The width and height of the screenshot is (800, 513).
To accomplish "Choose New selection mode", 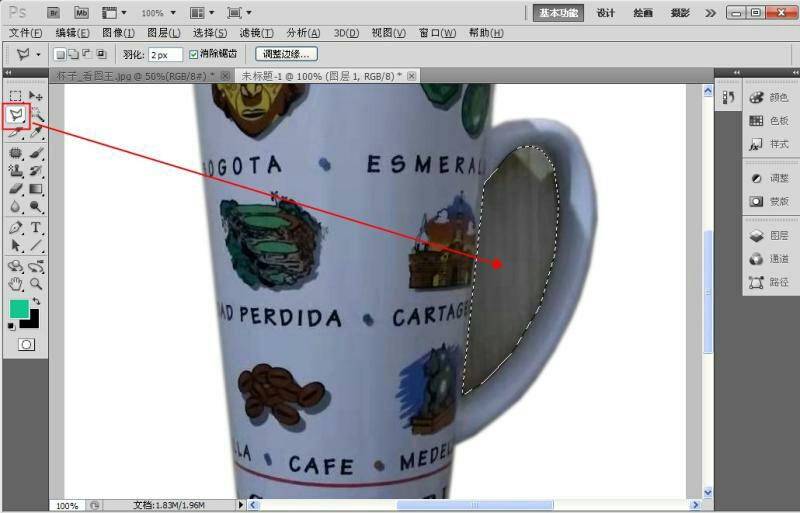I will 60,54.
